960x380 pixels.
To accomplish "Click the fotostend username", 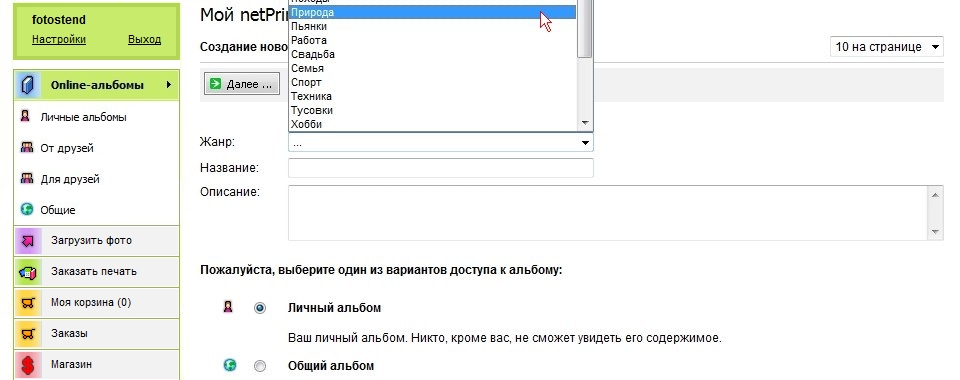I will pyautogui.click(x=59, y=20).
